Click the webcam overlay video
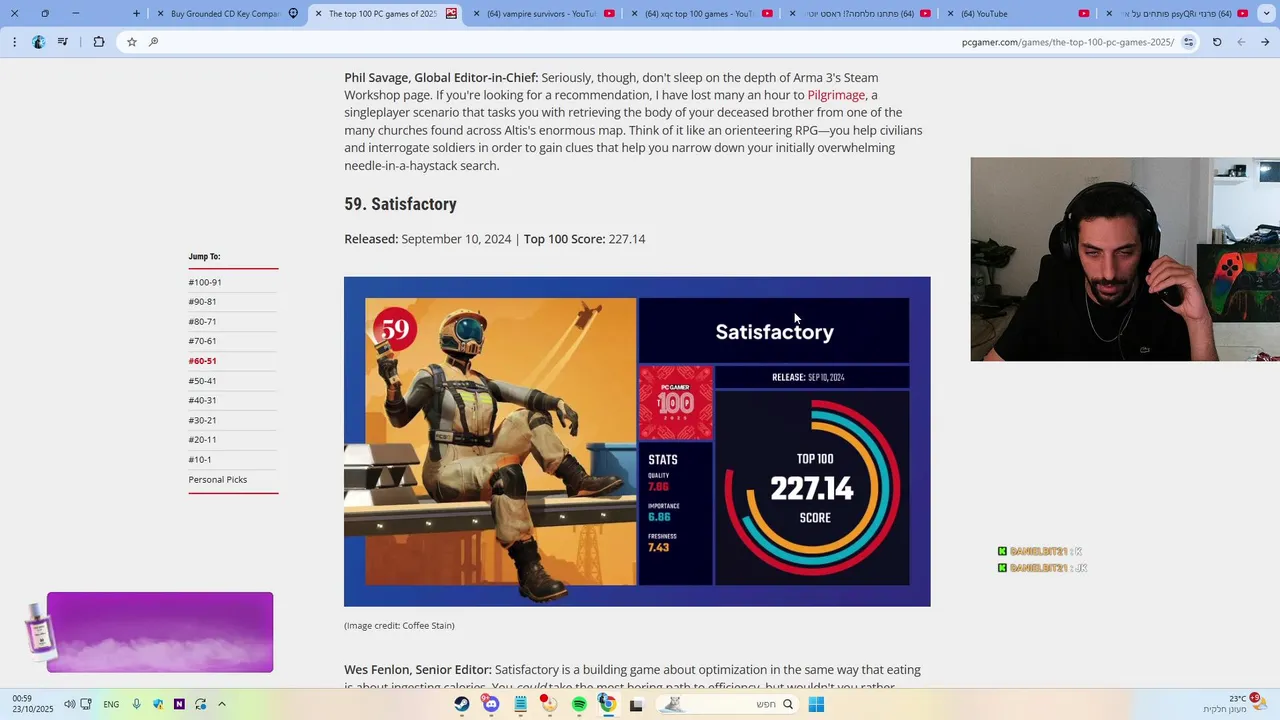The height and width of the screenshot is (720, 1280). click(1125, 259)
